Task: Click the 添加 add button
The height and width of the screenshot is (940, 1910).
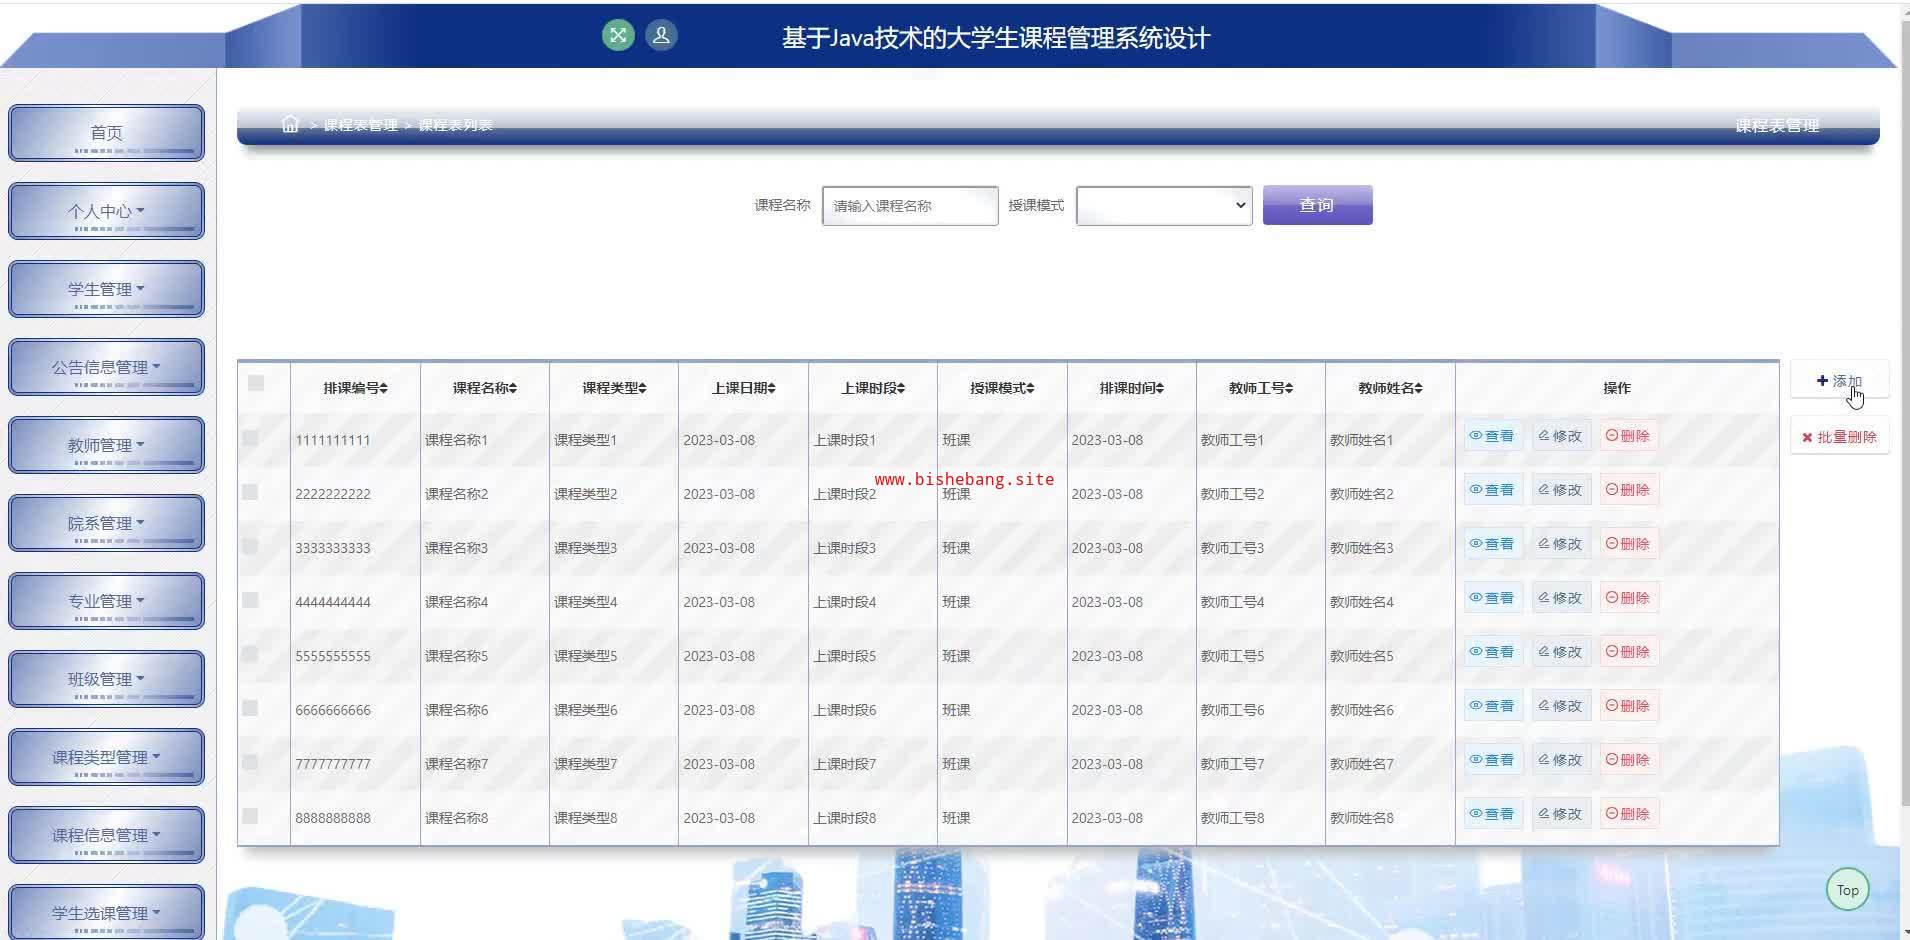Action: point(1839,381)
